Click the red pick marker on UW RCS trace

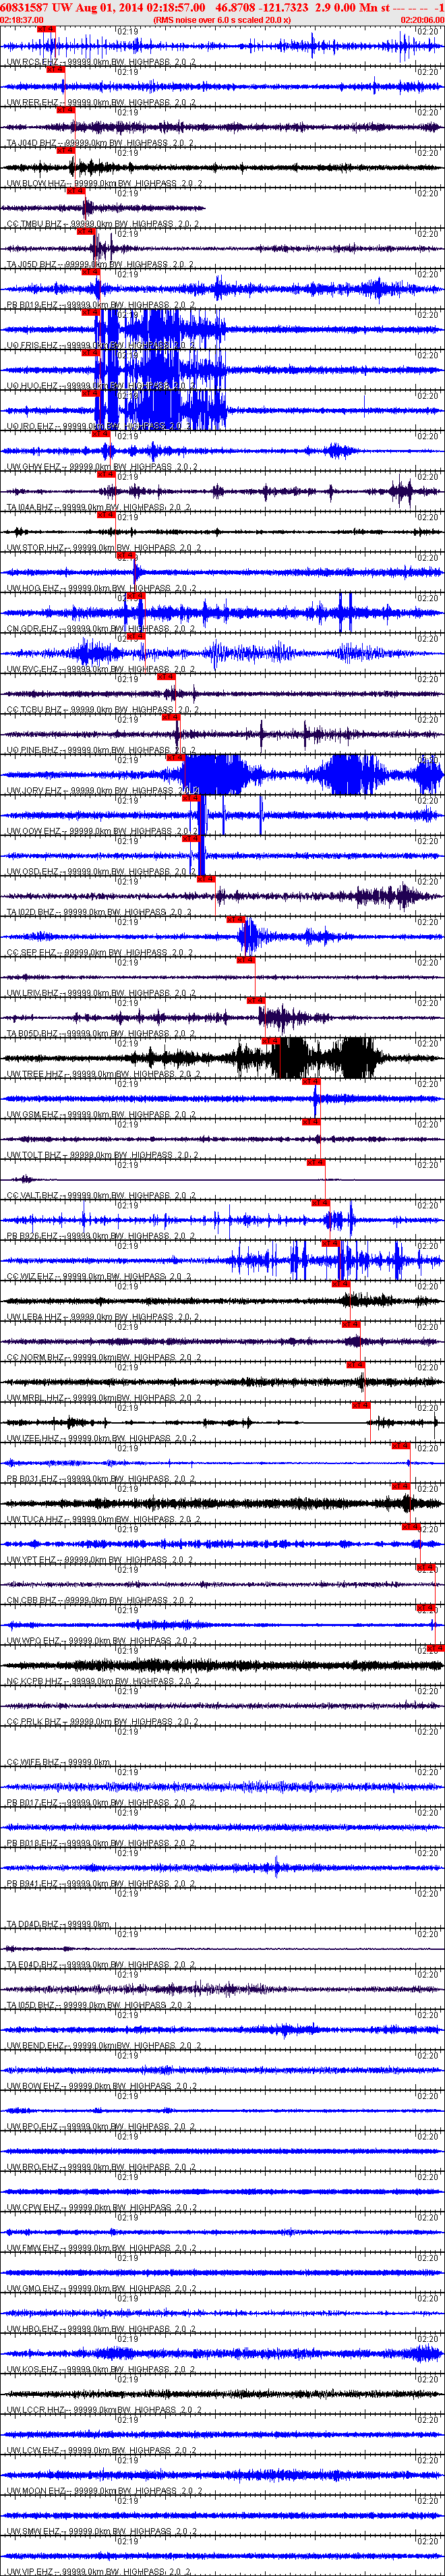46,29
